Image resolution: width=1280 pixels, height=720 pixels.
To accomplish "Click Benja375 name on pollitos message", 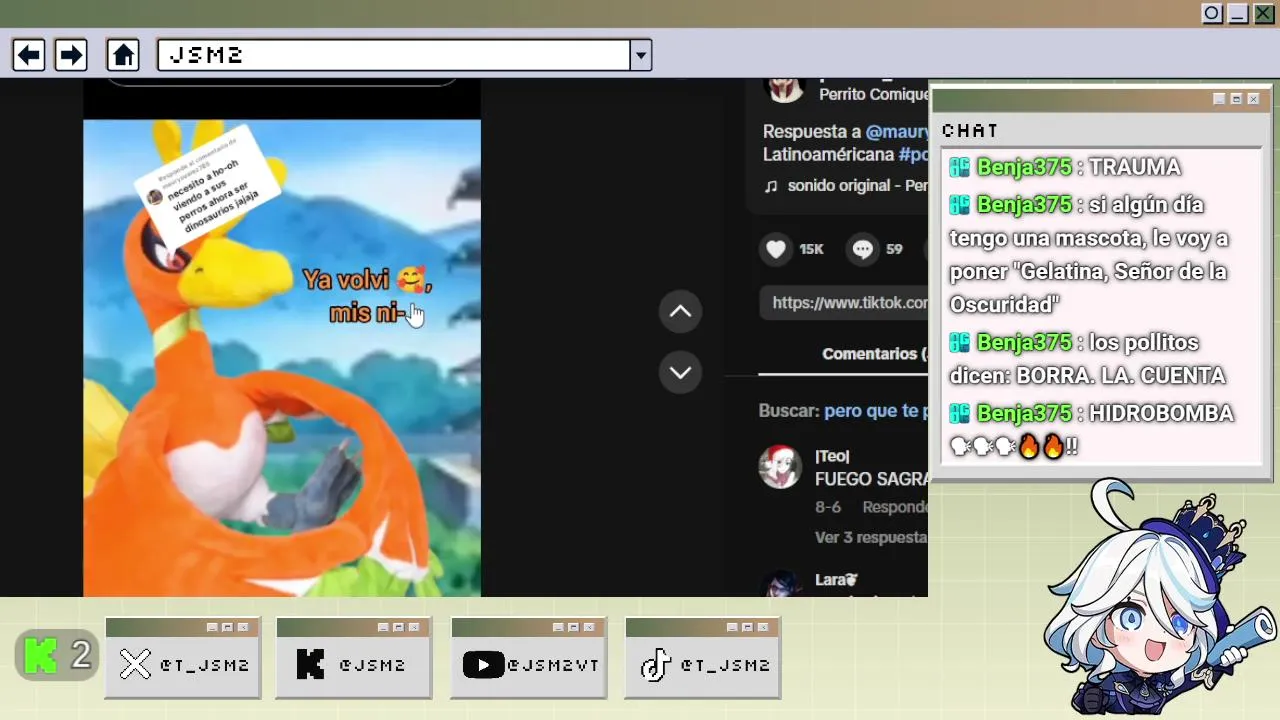I will click(x=1024, y=342).
